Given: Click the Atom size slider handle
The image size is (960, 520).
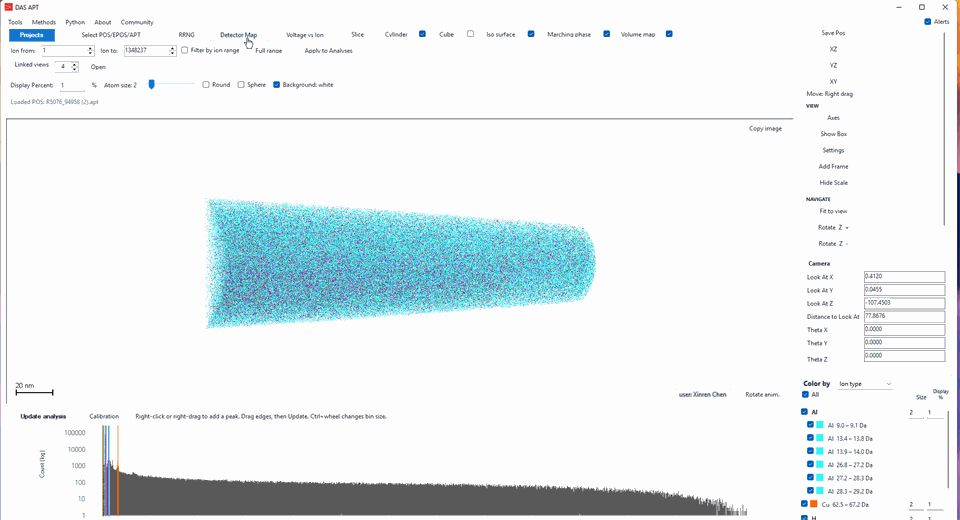Looking at the screenshot, I should click(x=151, y=85).
